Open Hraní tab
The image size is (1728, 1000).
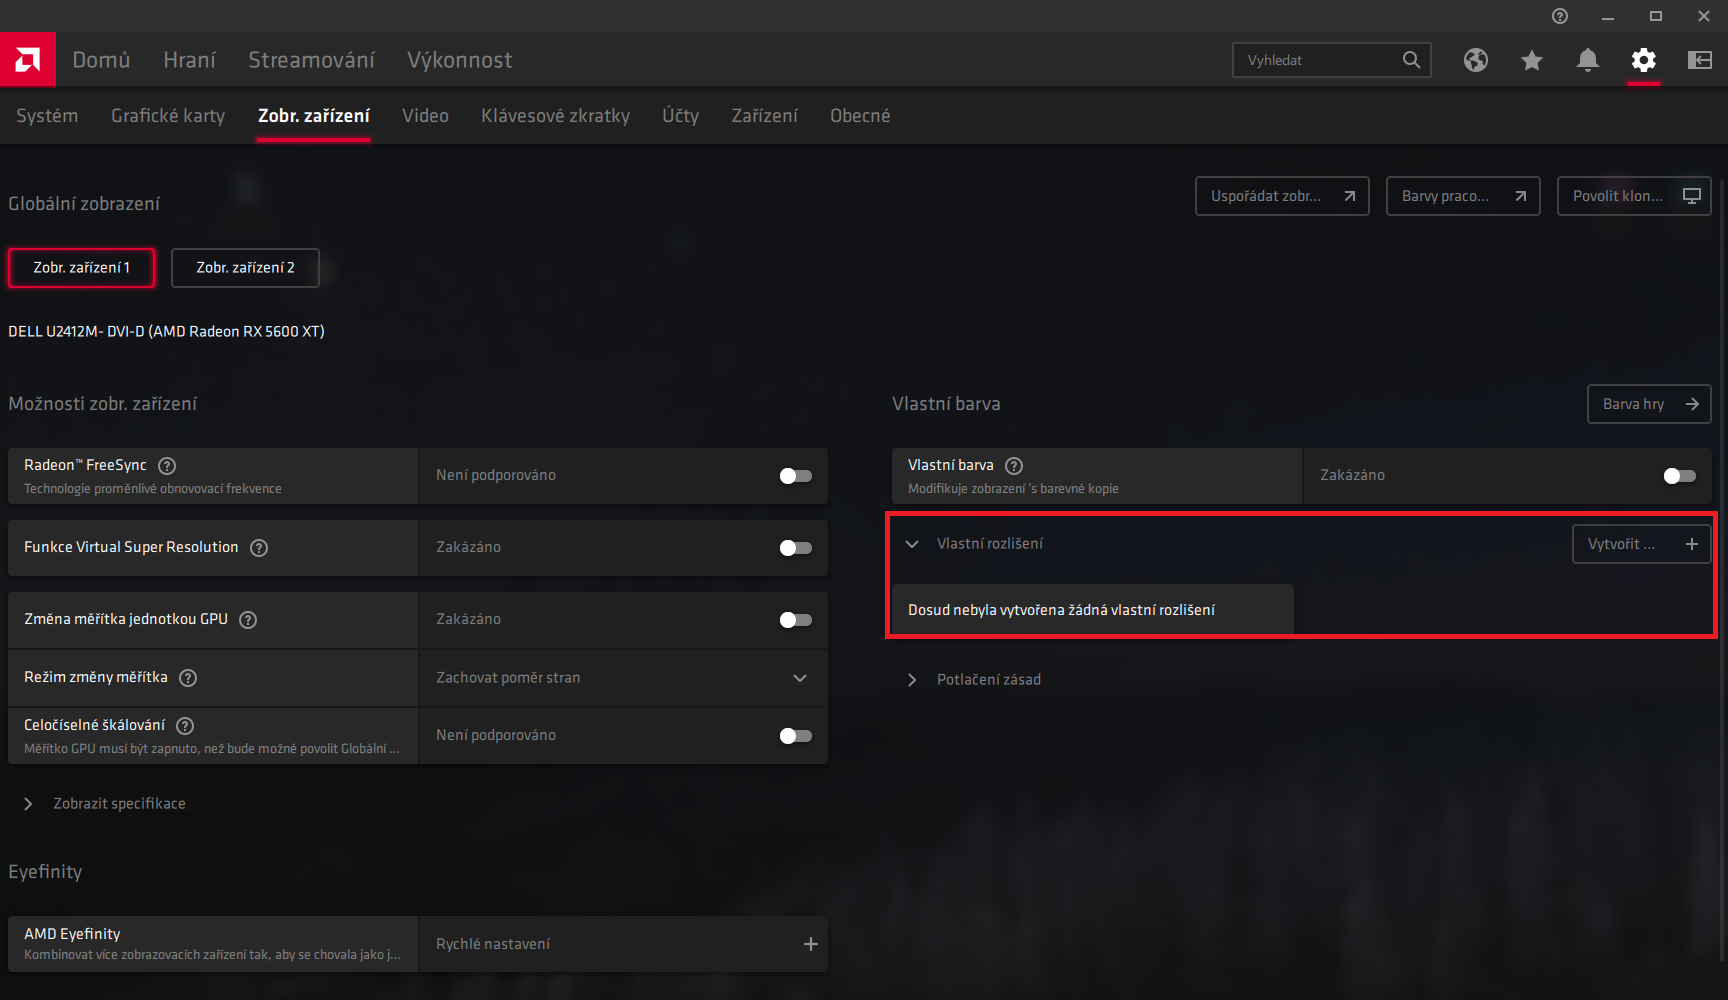[189, 60]
